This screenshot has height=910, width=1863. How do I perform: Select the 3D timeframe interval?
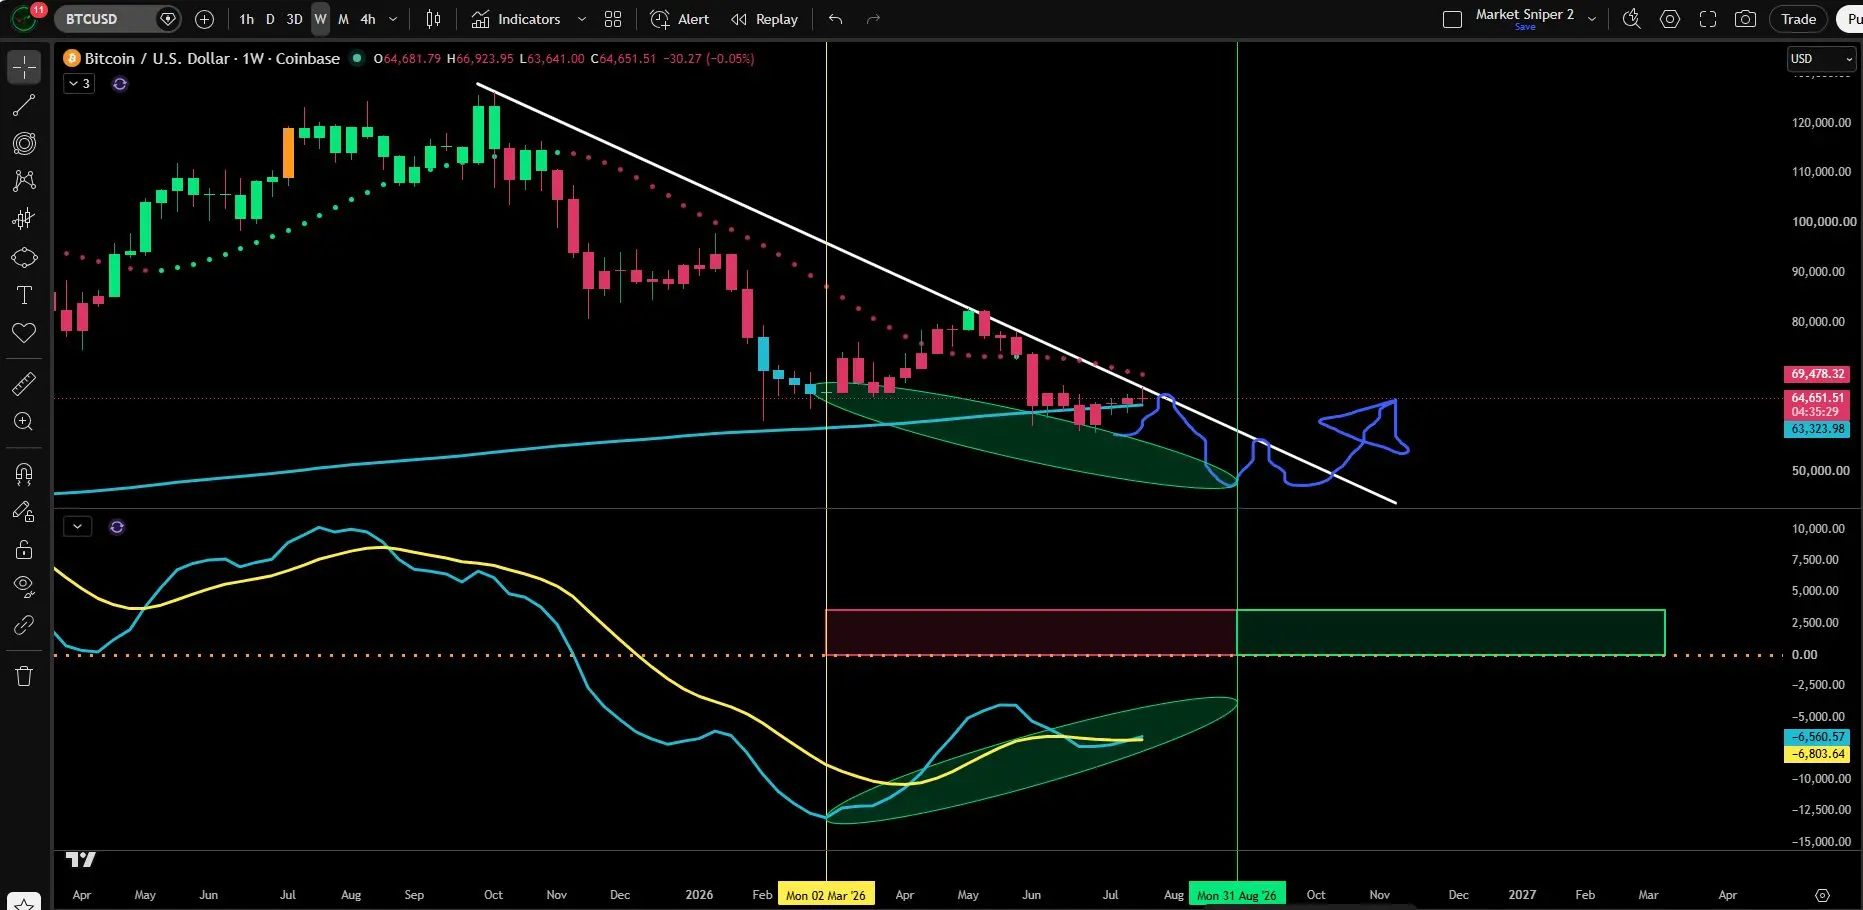click(294, 19)
